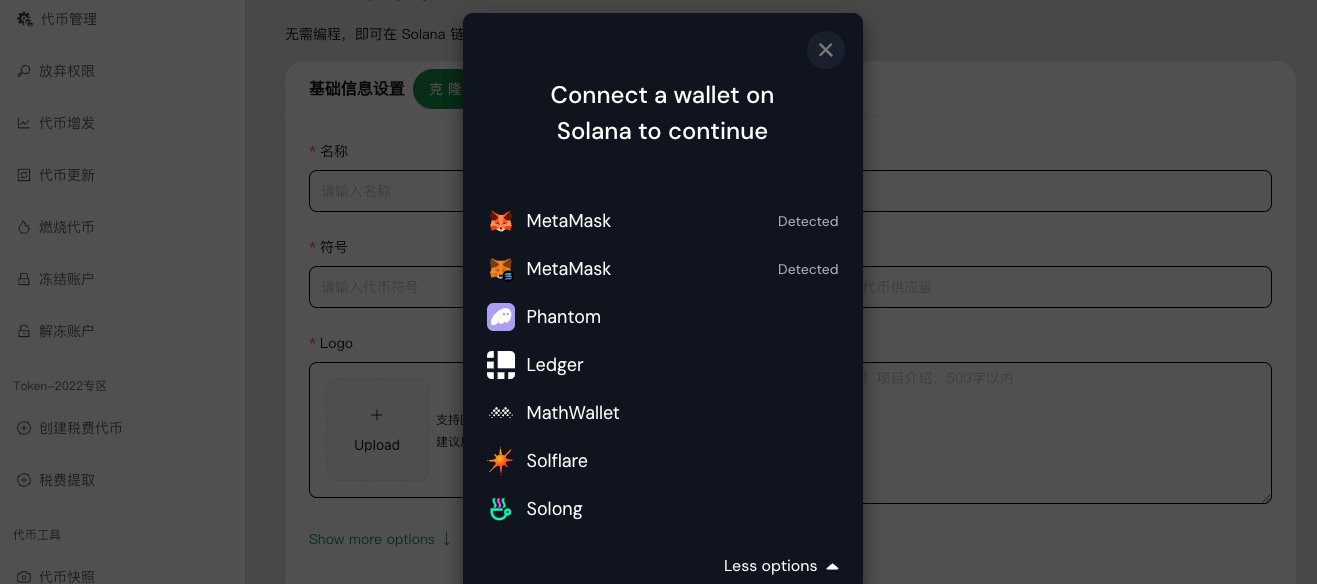The image size is (1317, 584).
Task: Collapse wallet list with Less options
Action: click(780, 566)
